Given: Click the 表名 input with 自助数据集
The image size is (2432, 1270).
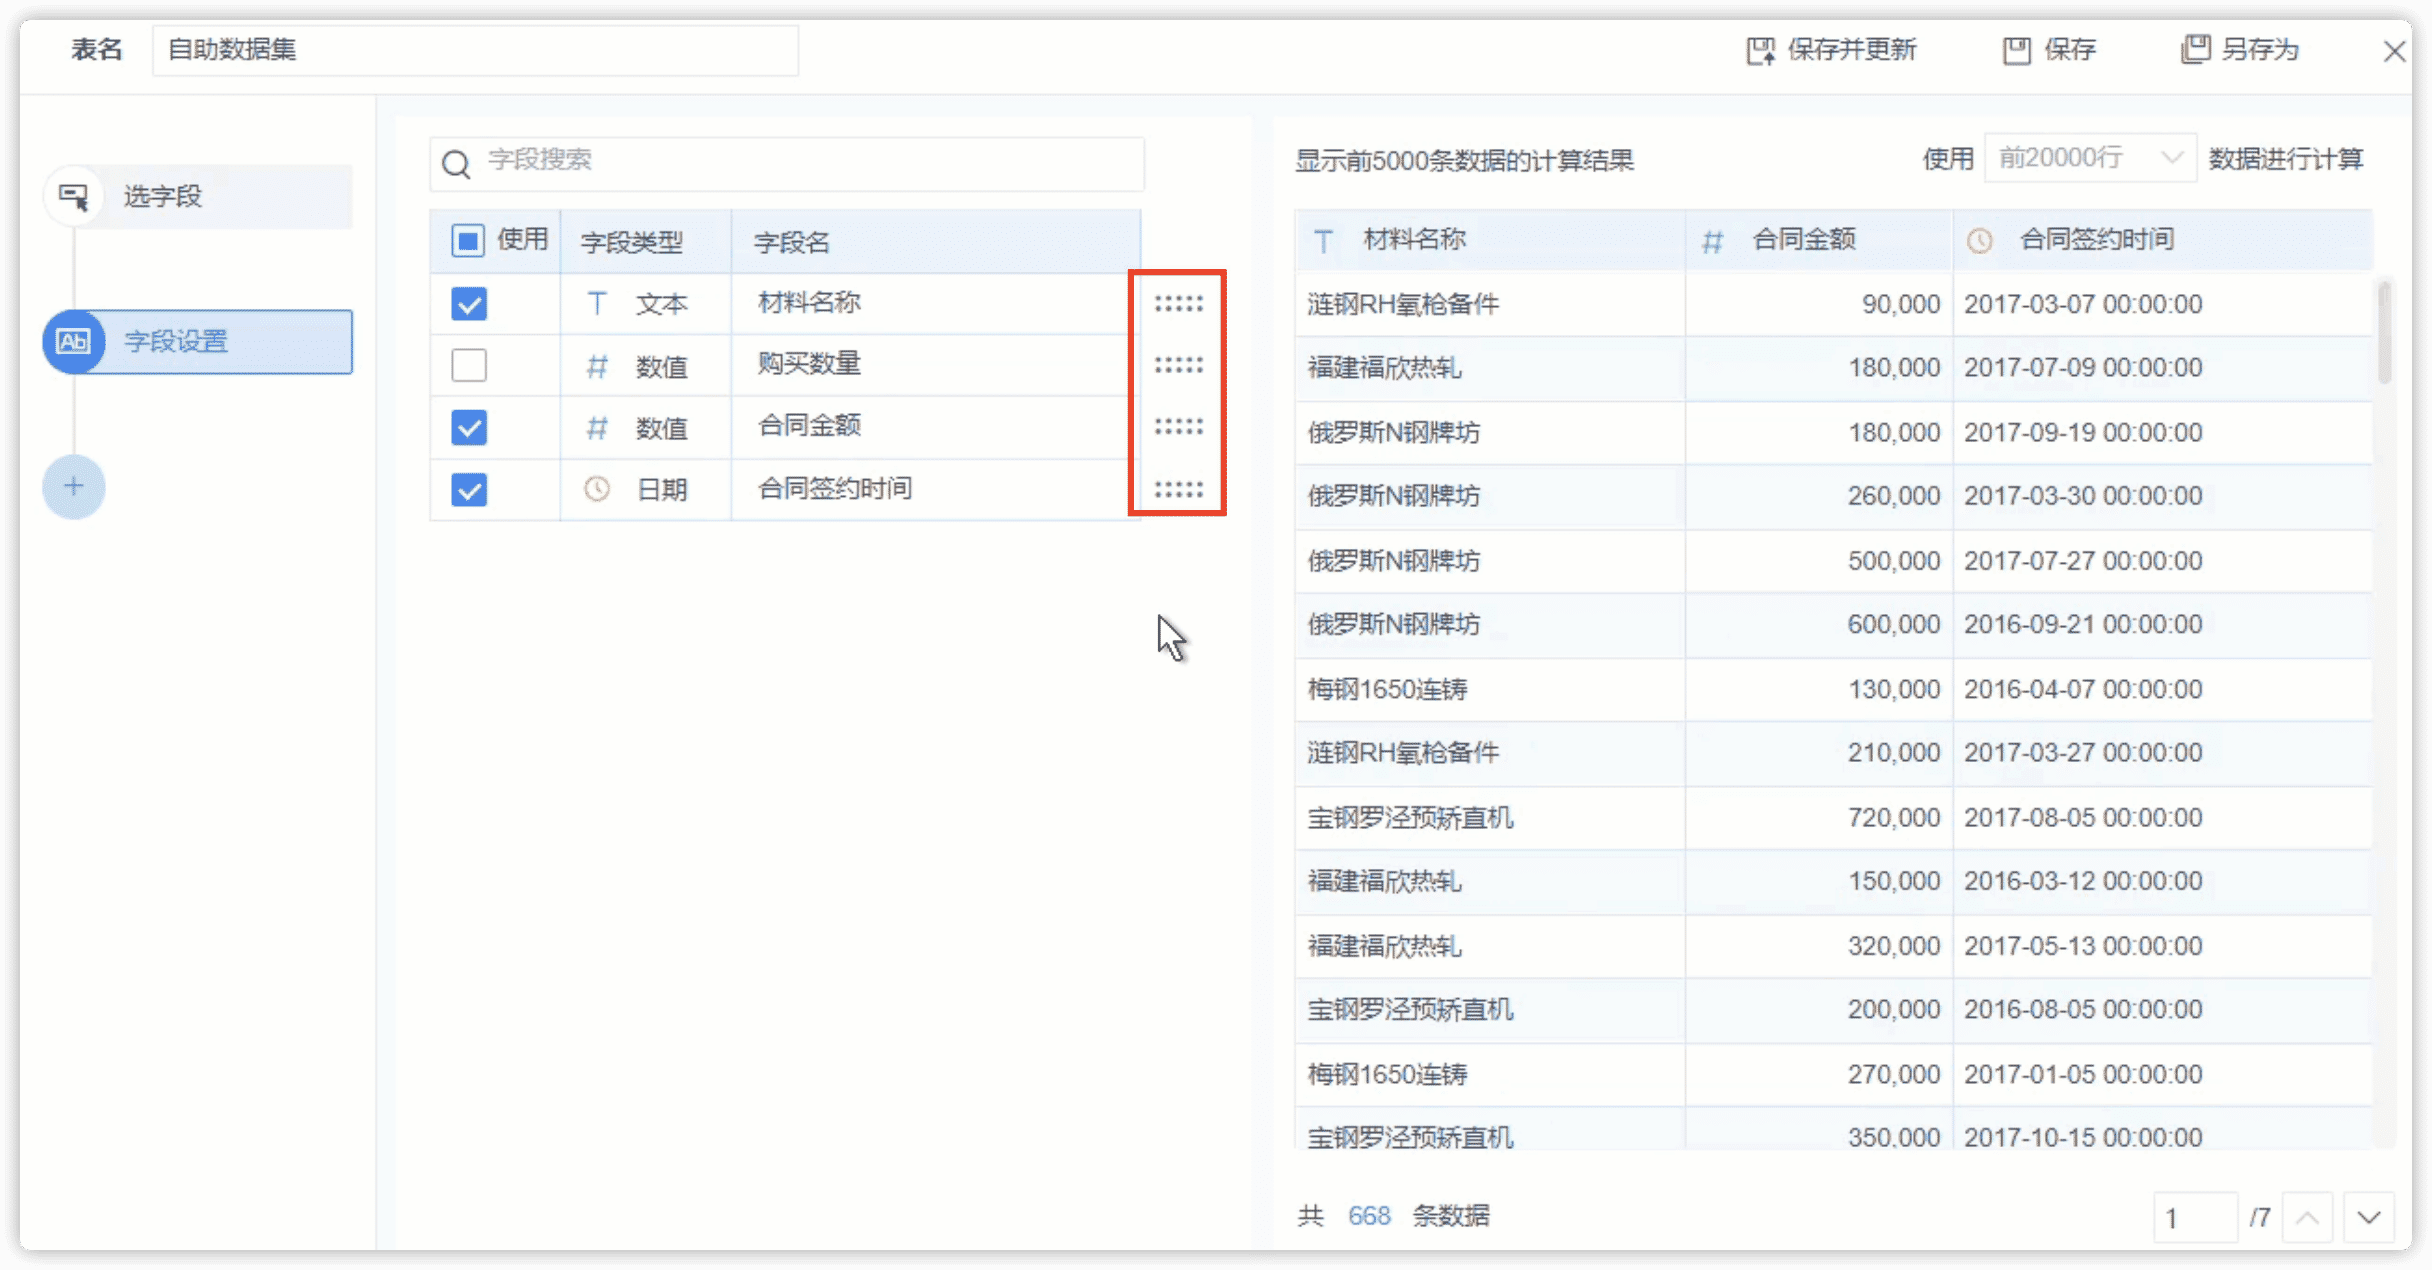Looking at the screenshot, I should tap(475, 50).
